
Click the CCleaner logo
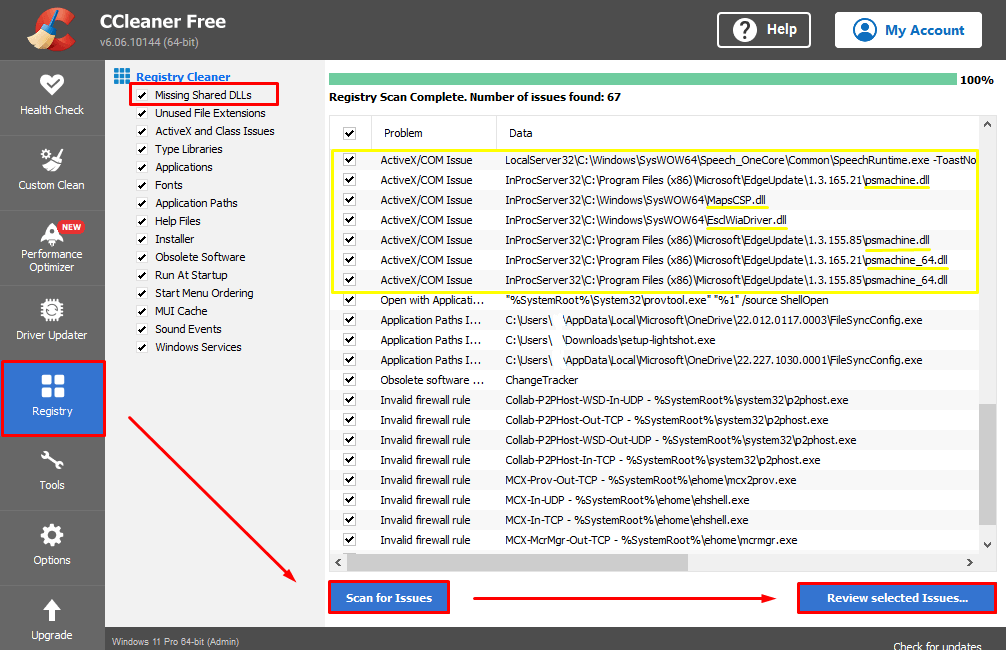51,30
